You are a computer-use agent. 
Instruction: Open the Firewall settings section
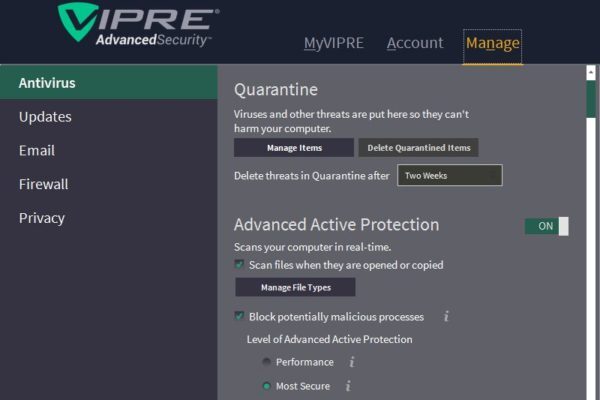pos(109,184)
